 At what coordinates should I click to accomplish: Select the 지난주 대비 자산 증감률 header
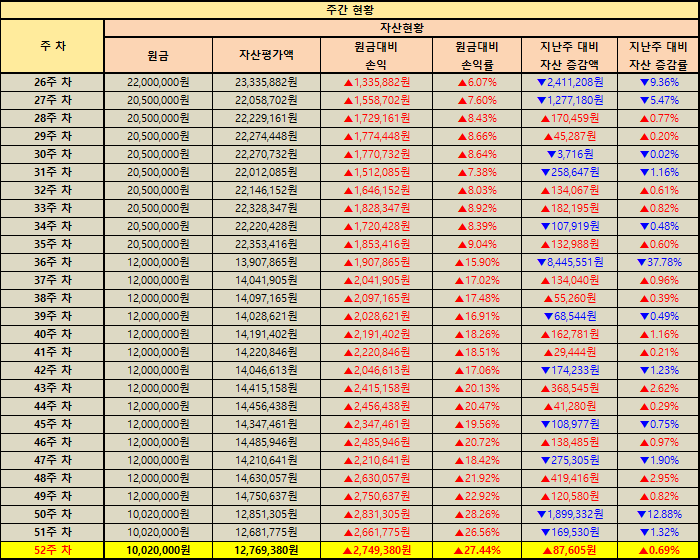pyautogui.click(x=657, y=55)
